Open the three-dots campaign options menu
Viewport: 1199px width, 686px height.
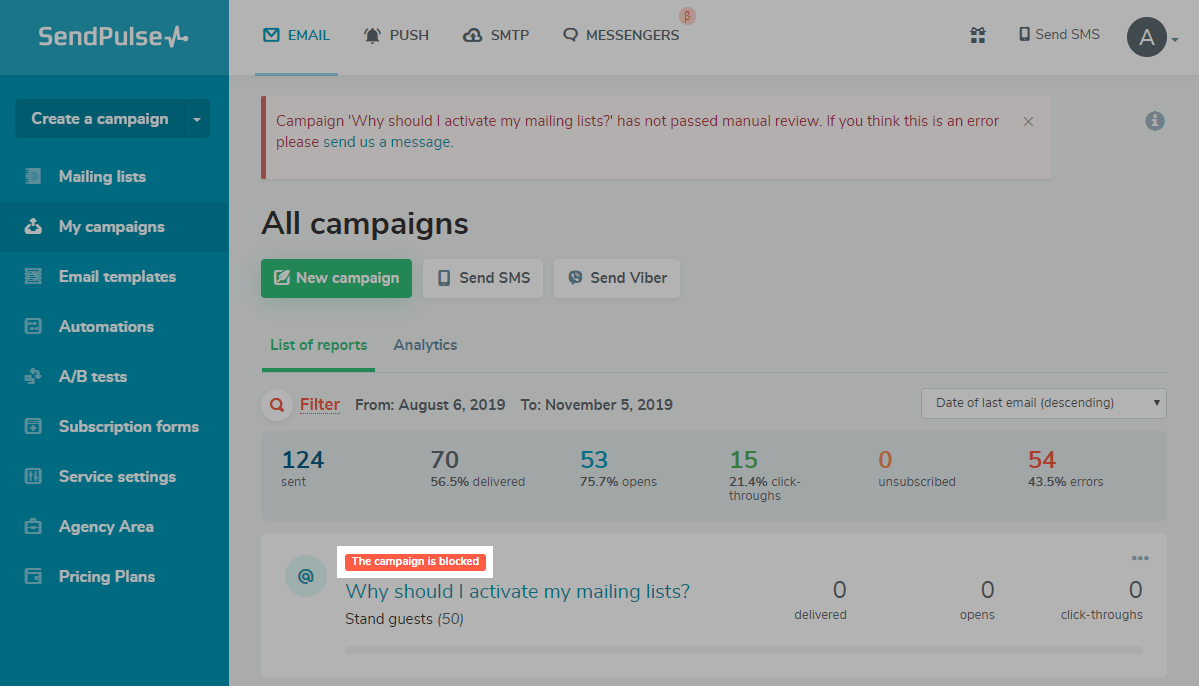(x=1140, y=558)
